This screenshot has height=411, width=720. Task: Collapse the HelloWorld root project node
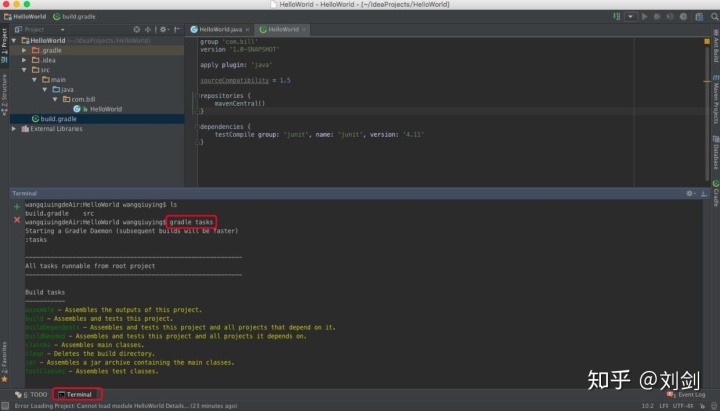[x=14, y=40]
